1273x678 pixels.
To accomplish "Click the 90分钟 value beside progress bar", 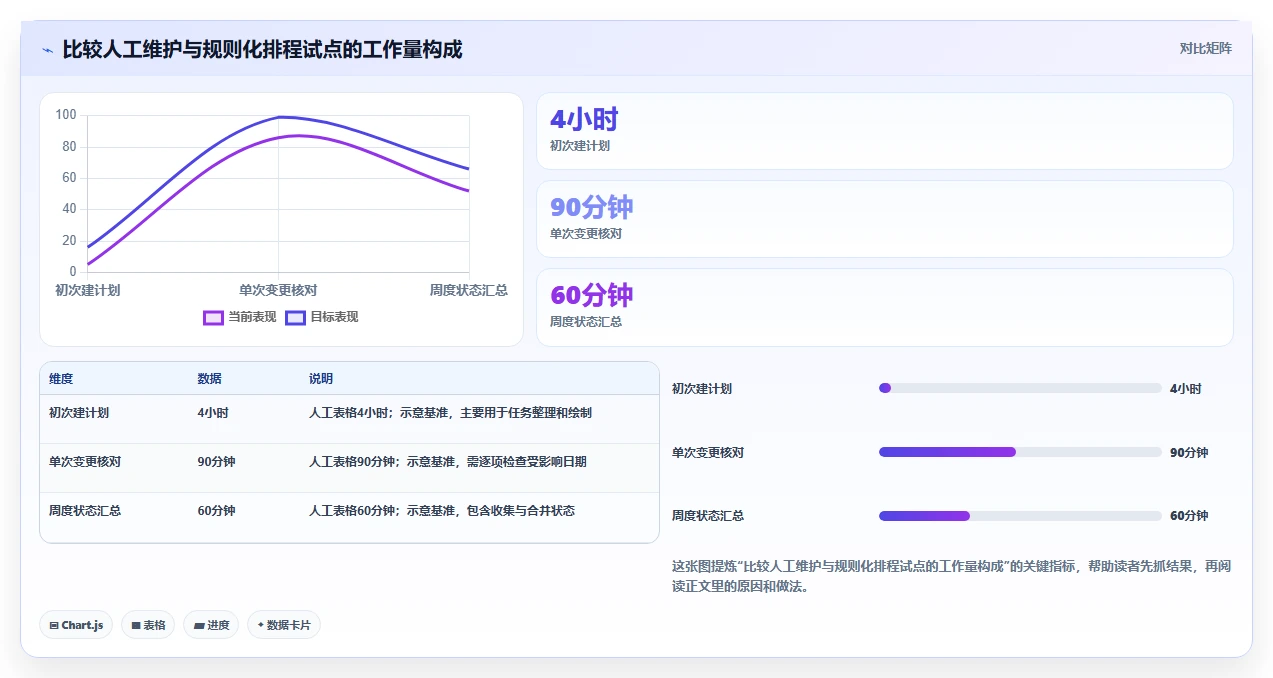I will 1189,452.
